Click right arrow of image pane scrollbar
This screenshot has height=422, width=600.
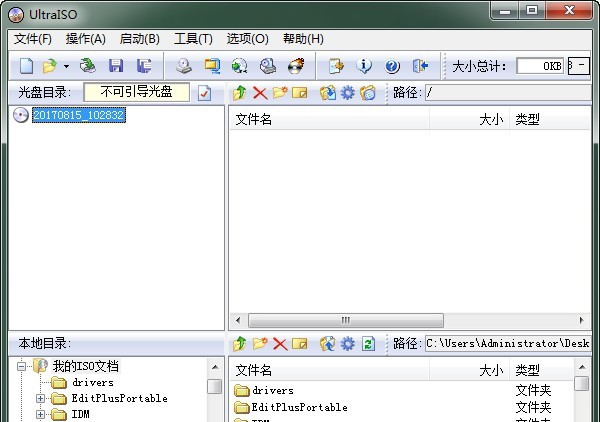click(582, 320)
